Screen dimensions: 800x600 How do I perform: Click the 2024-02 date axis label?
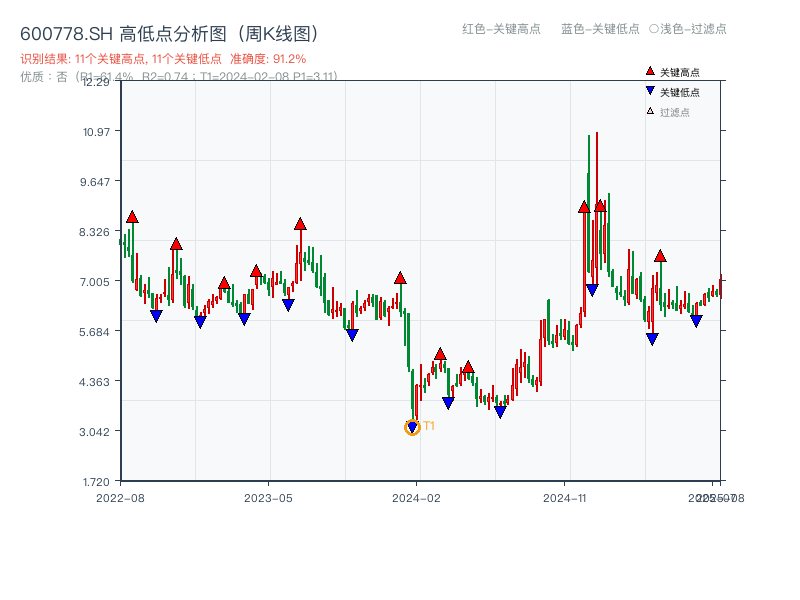(x=416, y=497)
